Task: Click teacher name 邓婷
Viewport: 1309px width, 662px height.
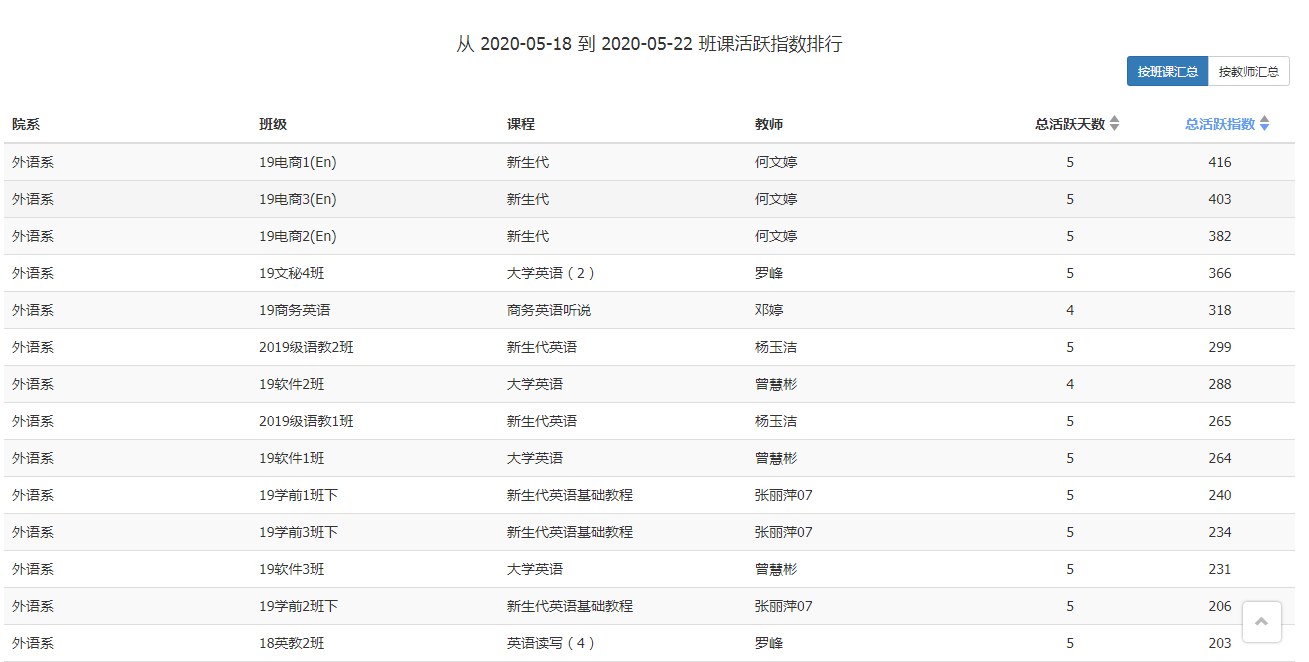Action: pos(769,310)
